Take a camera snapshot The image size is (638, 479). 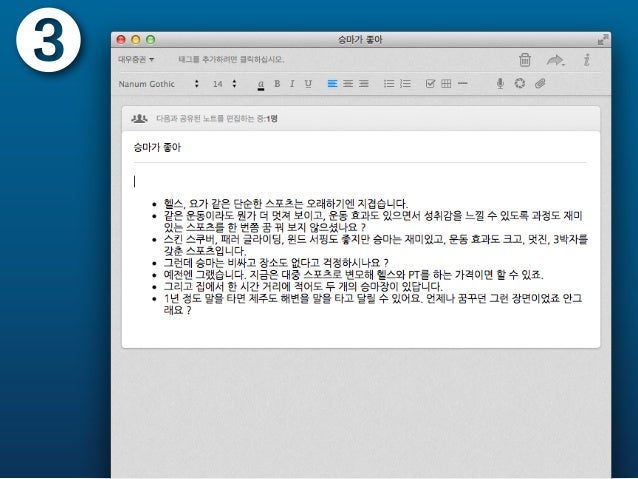pos(520,83)
